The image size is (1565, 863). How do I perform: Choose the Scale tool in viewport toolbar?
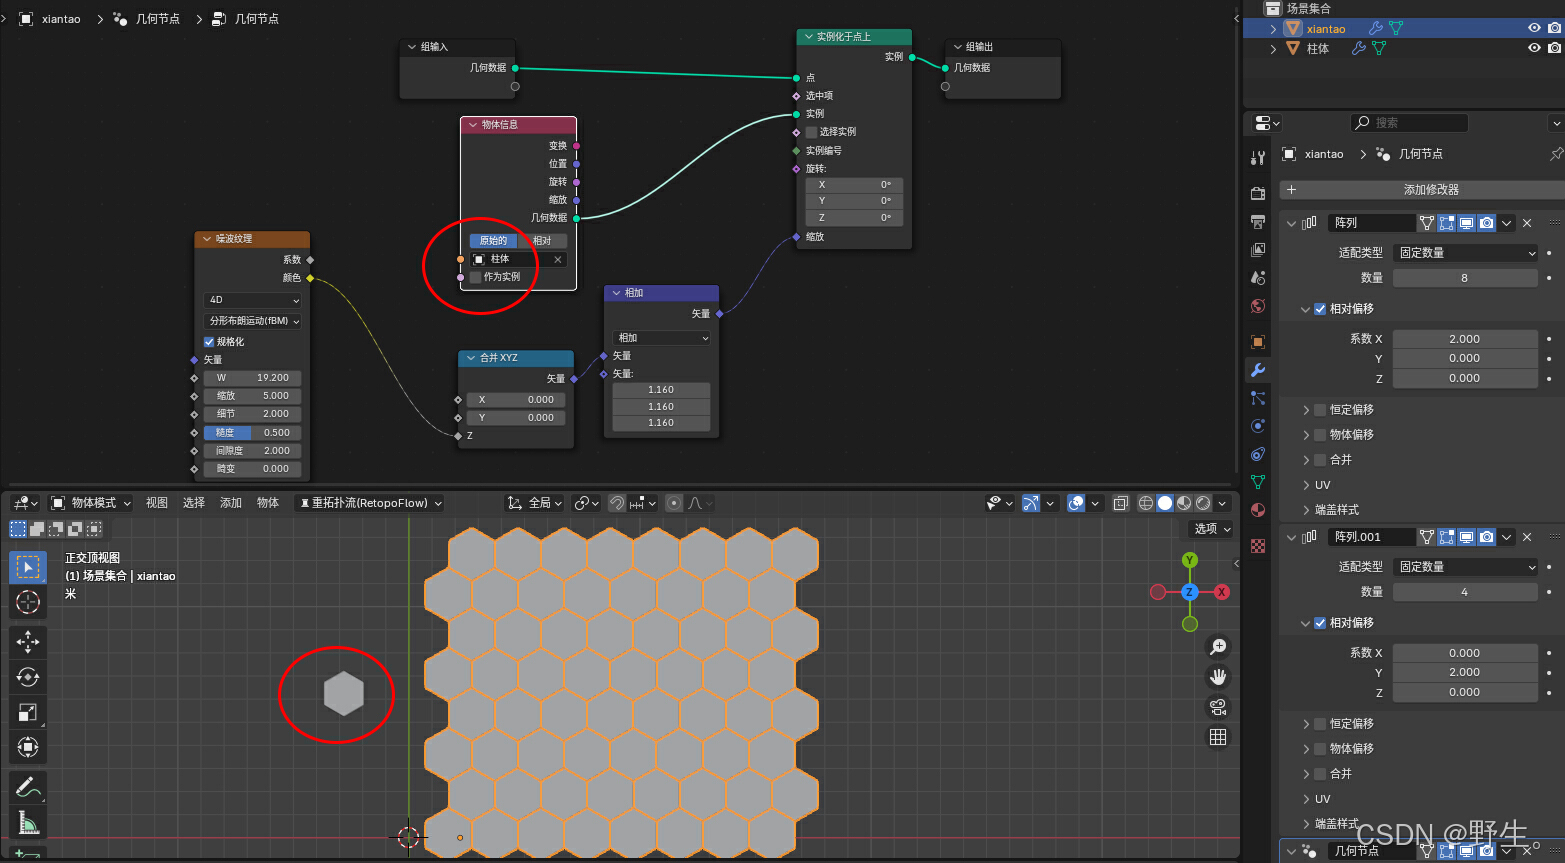28,712
